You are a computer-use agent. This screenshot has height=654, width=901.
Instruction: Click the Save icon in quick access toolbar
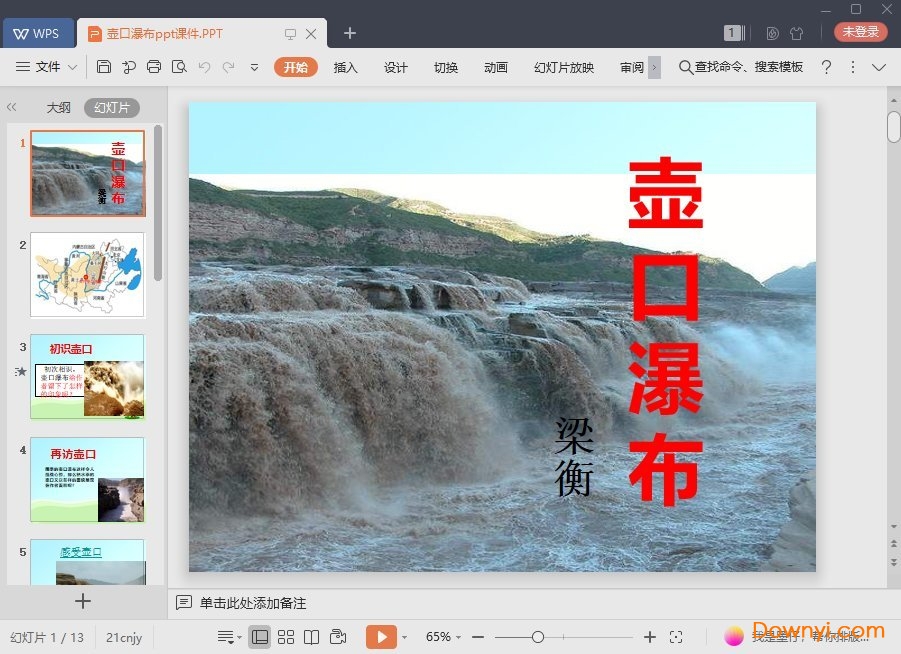[x=104, y=66]
